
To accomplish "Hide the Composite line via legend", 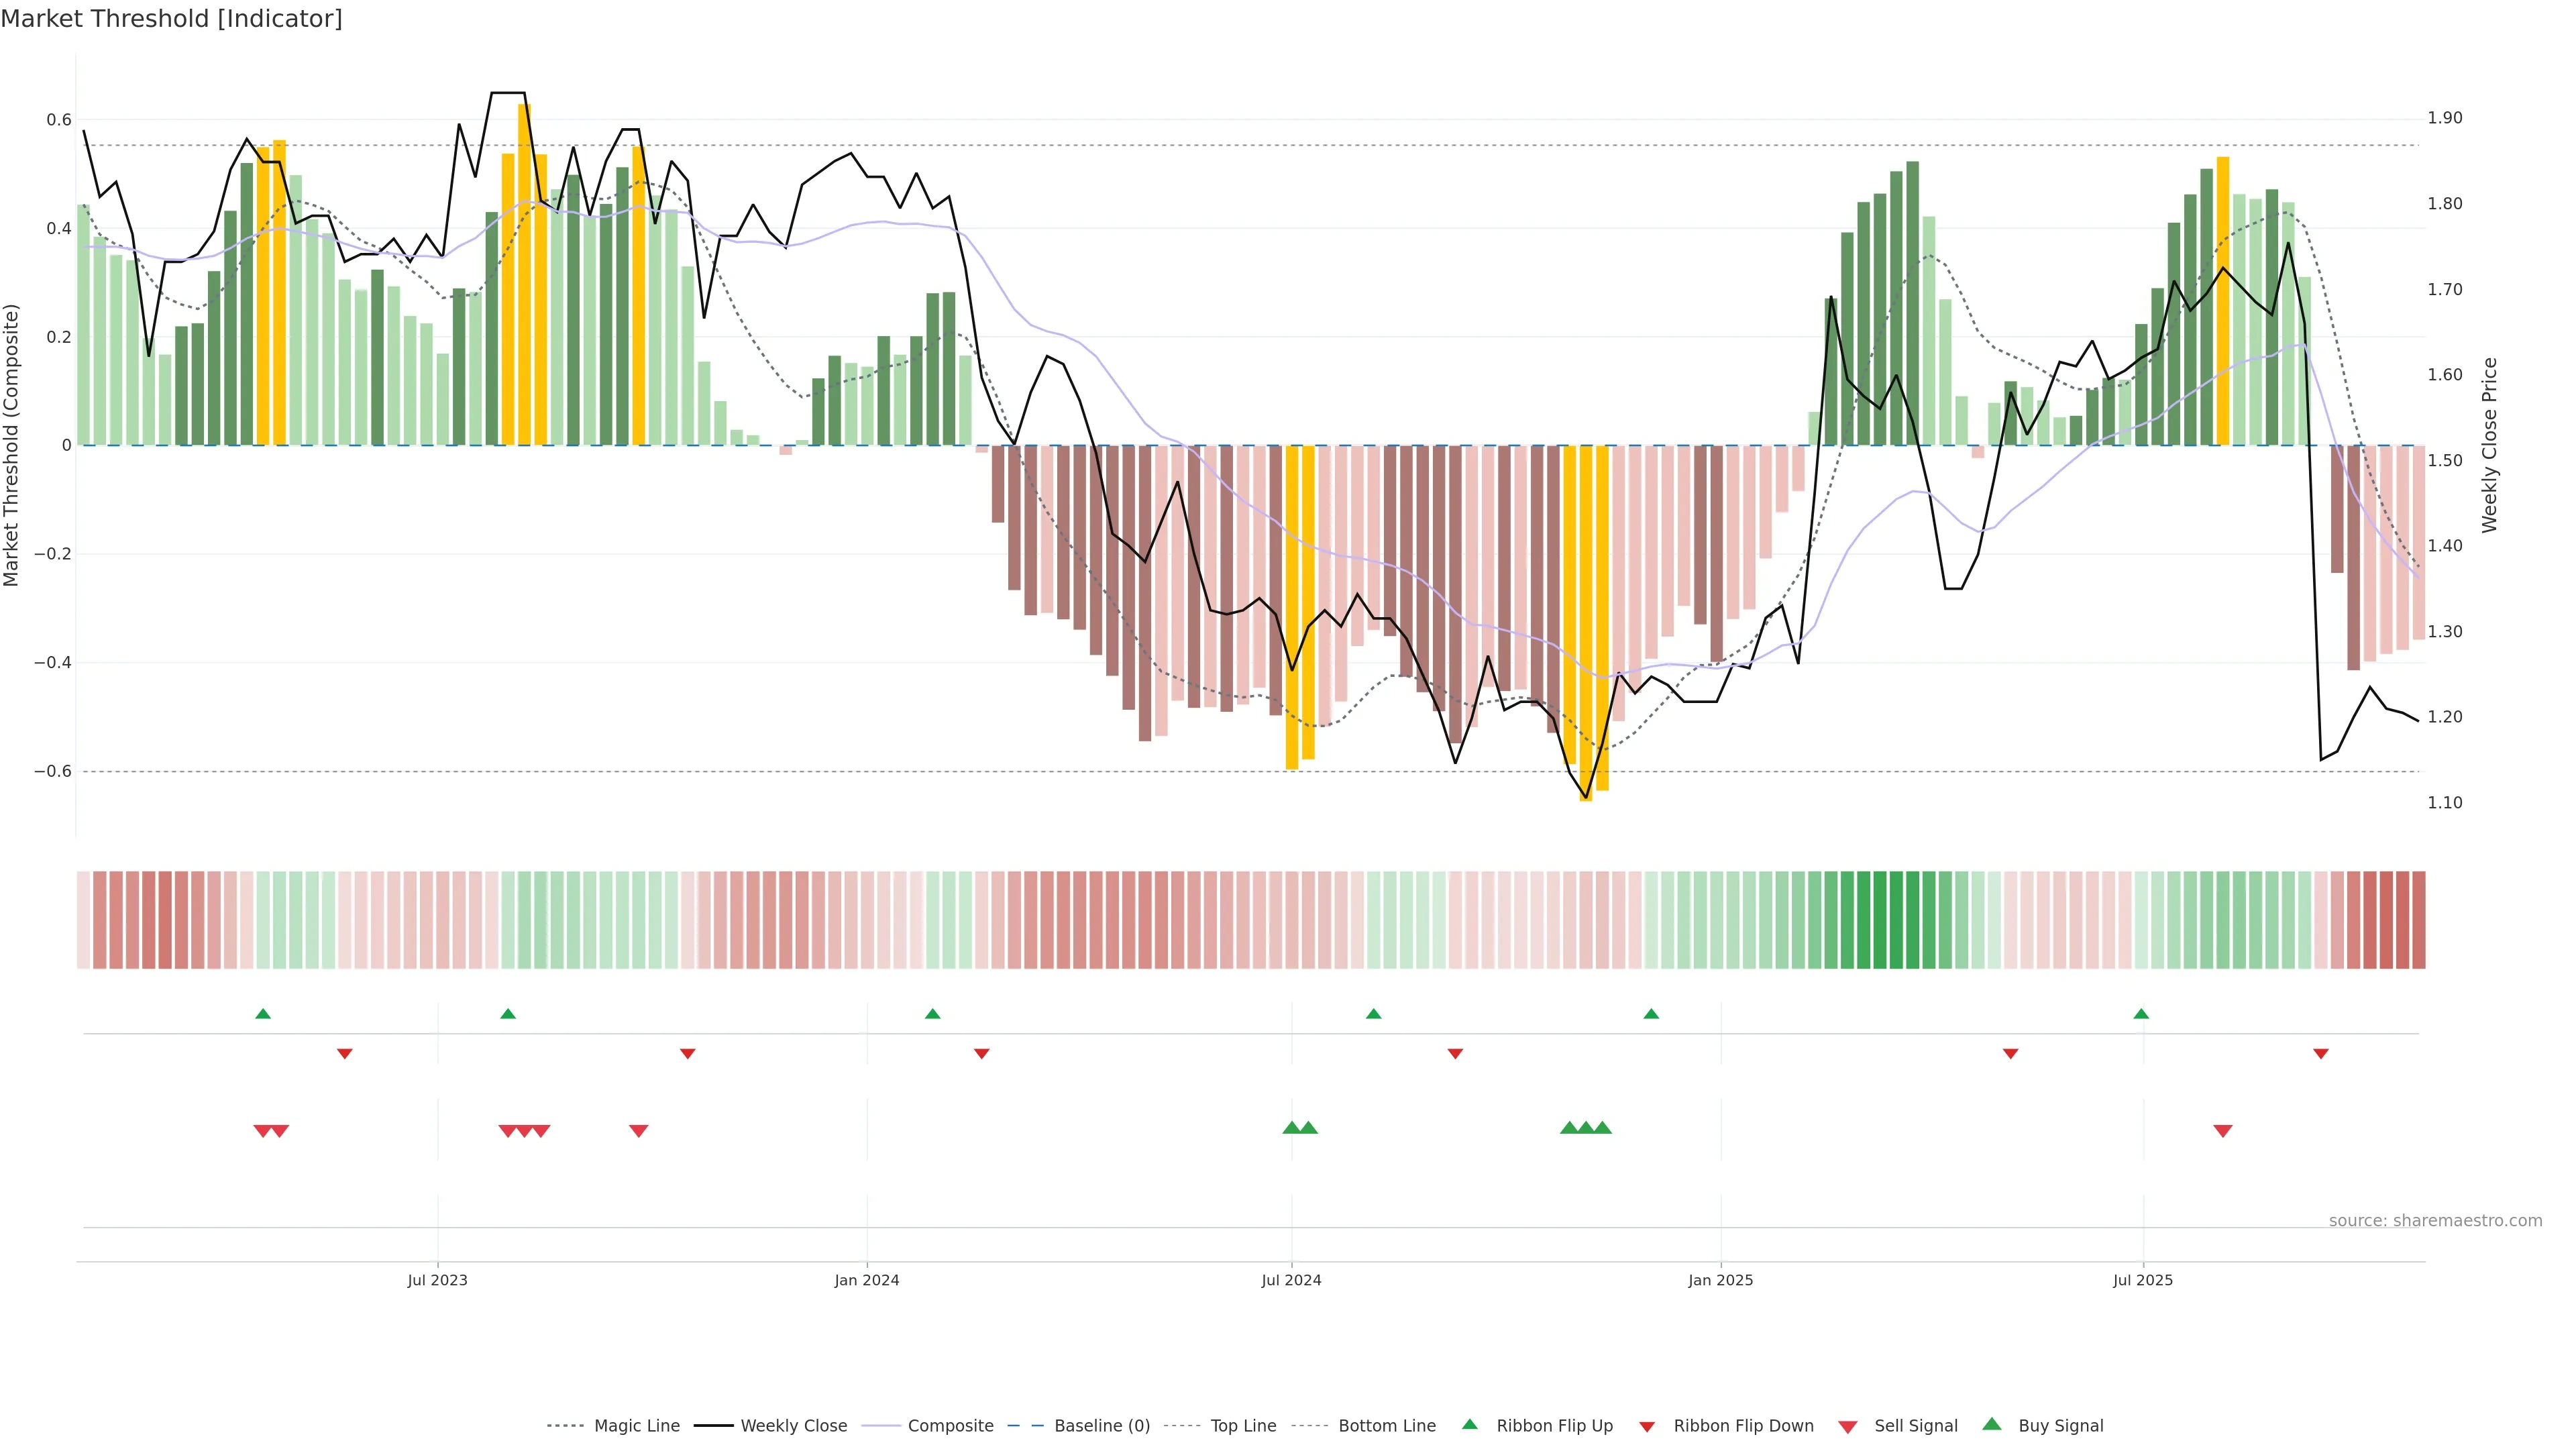I will pos(950,1426).
